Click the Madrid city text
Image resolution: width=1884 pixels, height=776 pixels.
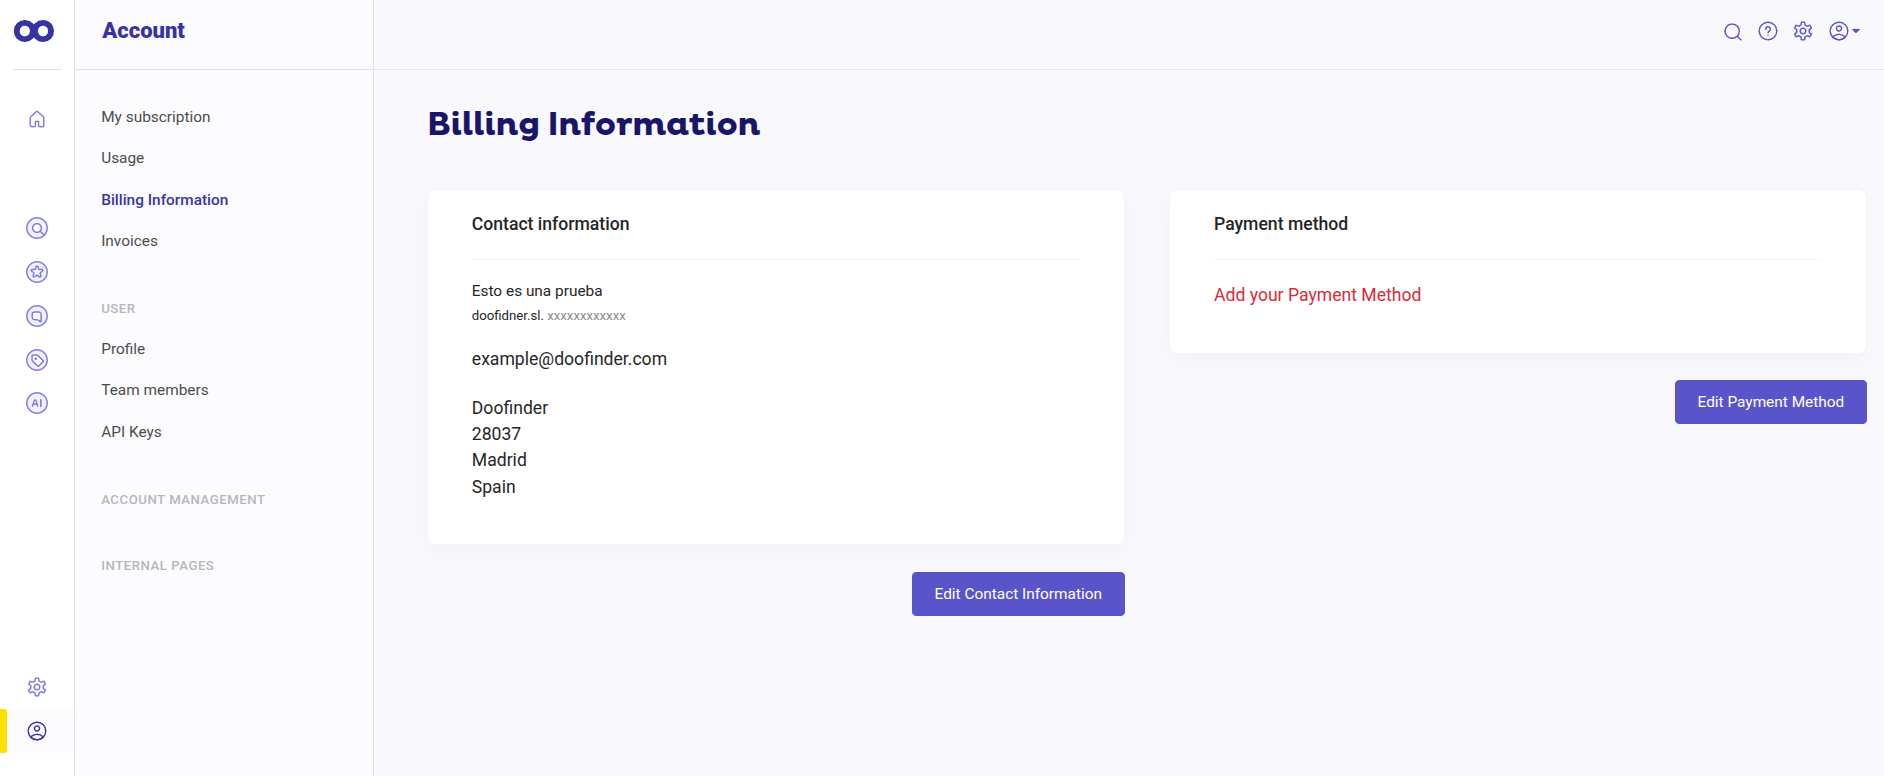[x=499, y=460]
